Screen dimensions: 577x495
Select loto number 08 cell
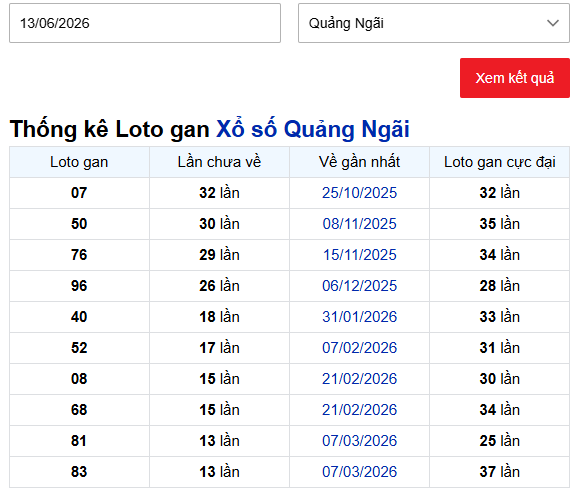point(79,379)
